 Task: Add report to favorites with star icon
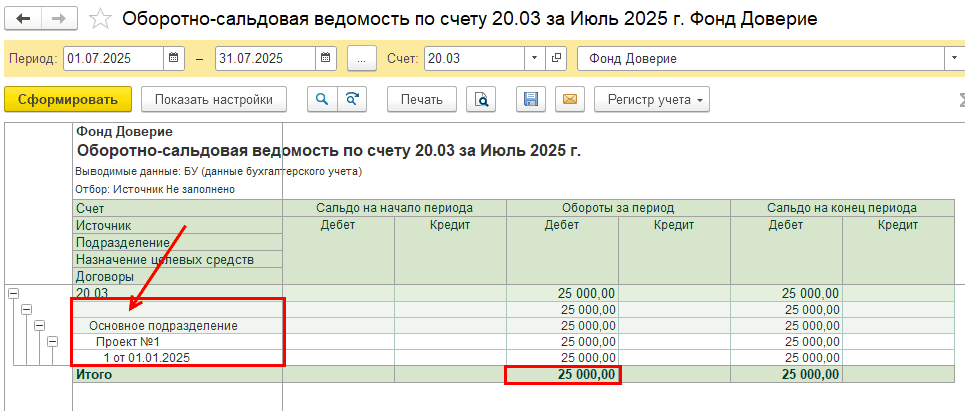pos(100,19)
